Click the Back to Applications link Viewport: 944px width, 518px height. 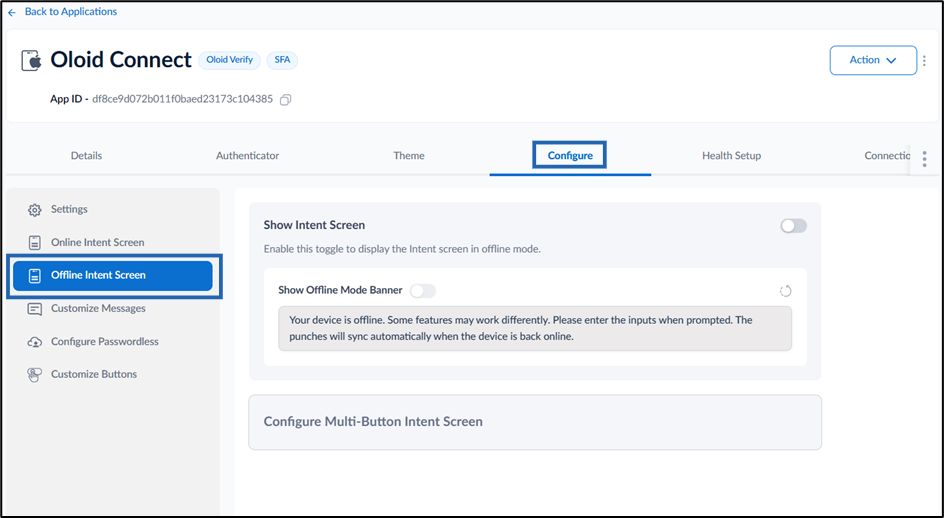(71, 11)
